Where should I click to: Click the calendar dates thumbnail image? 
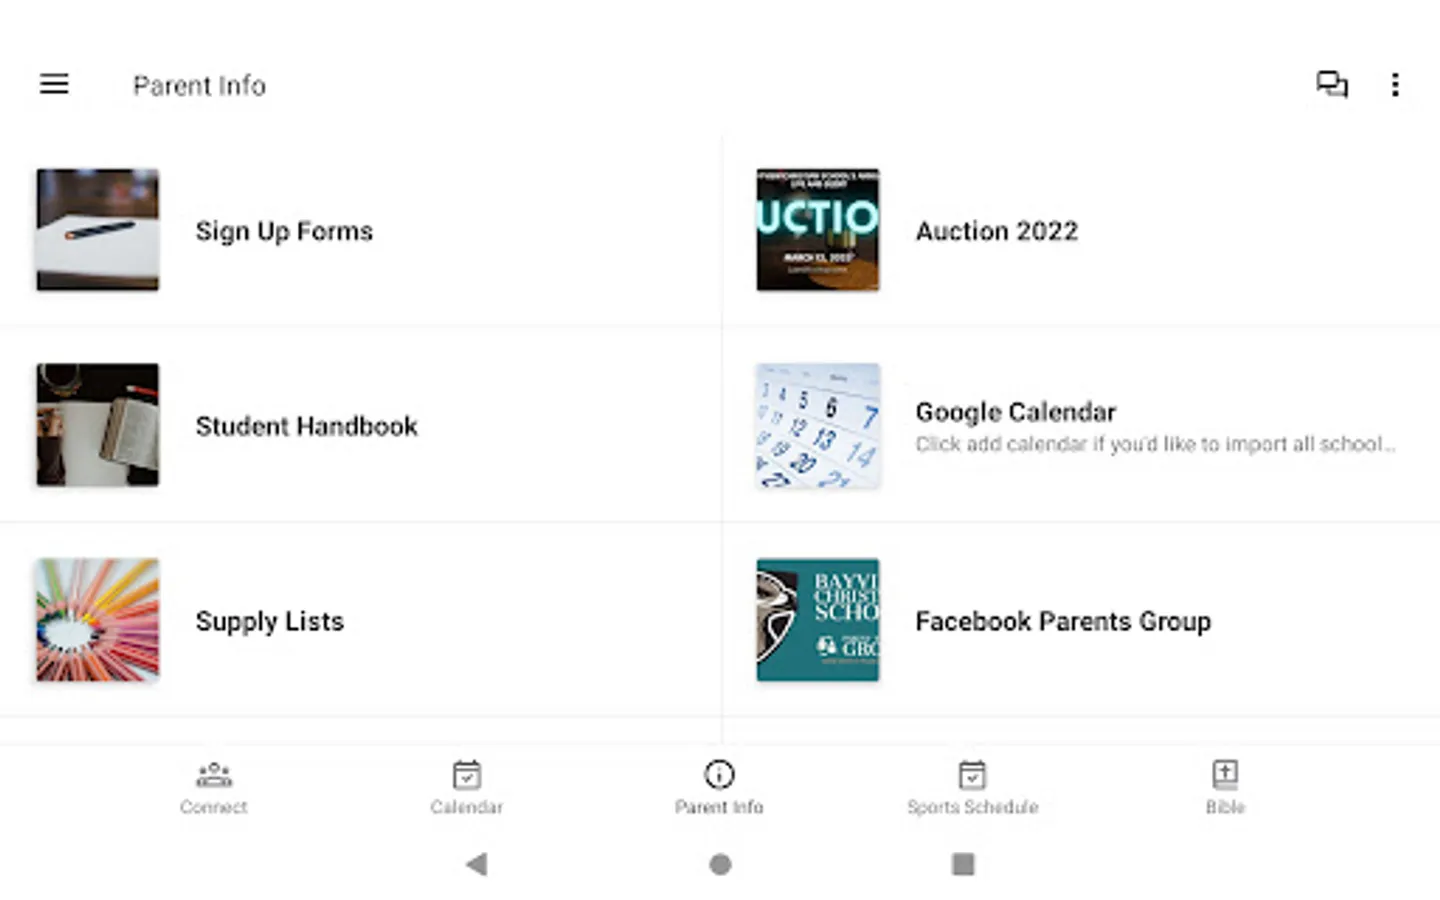coord(818,425)
